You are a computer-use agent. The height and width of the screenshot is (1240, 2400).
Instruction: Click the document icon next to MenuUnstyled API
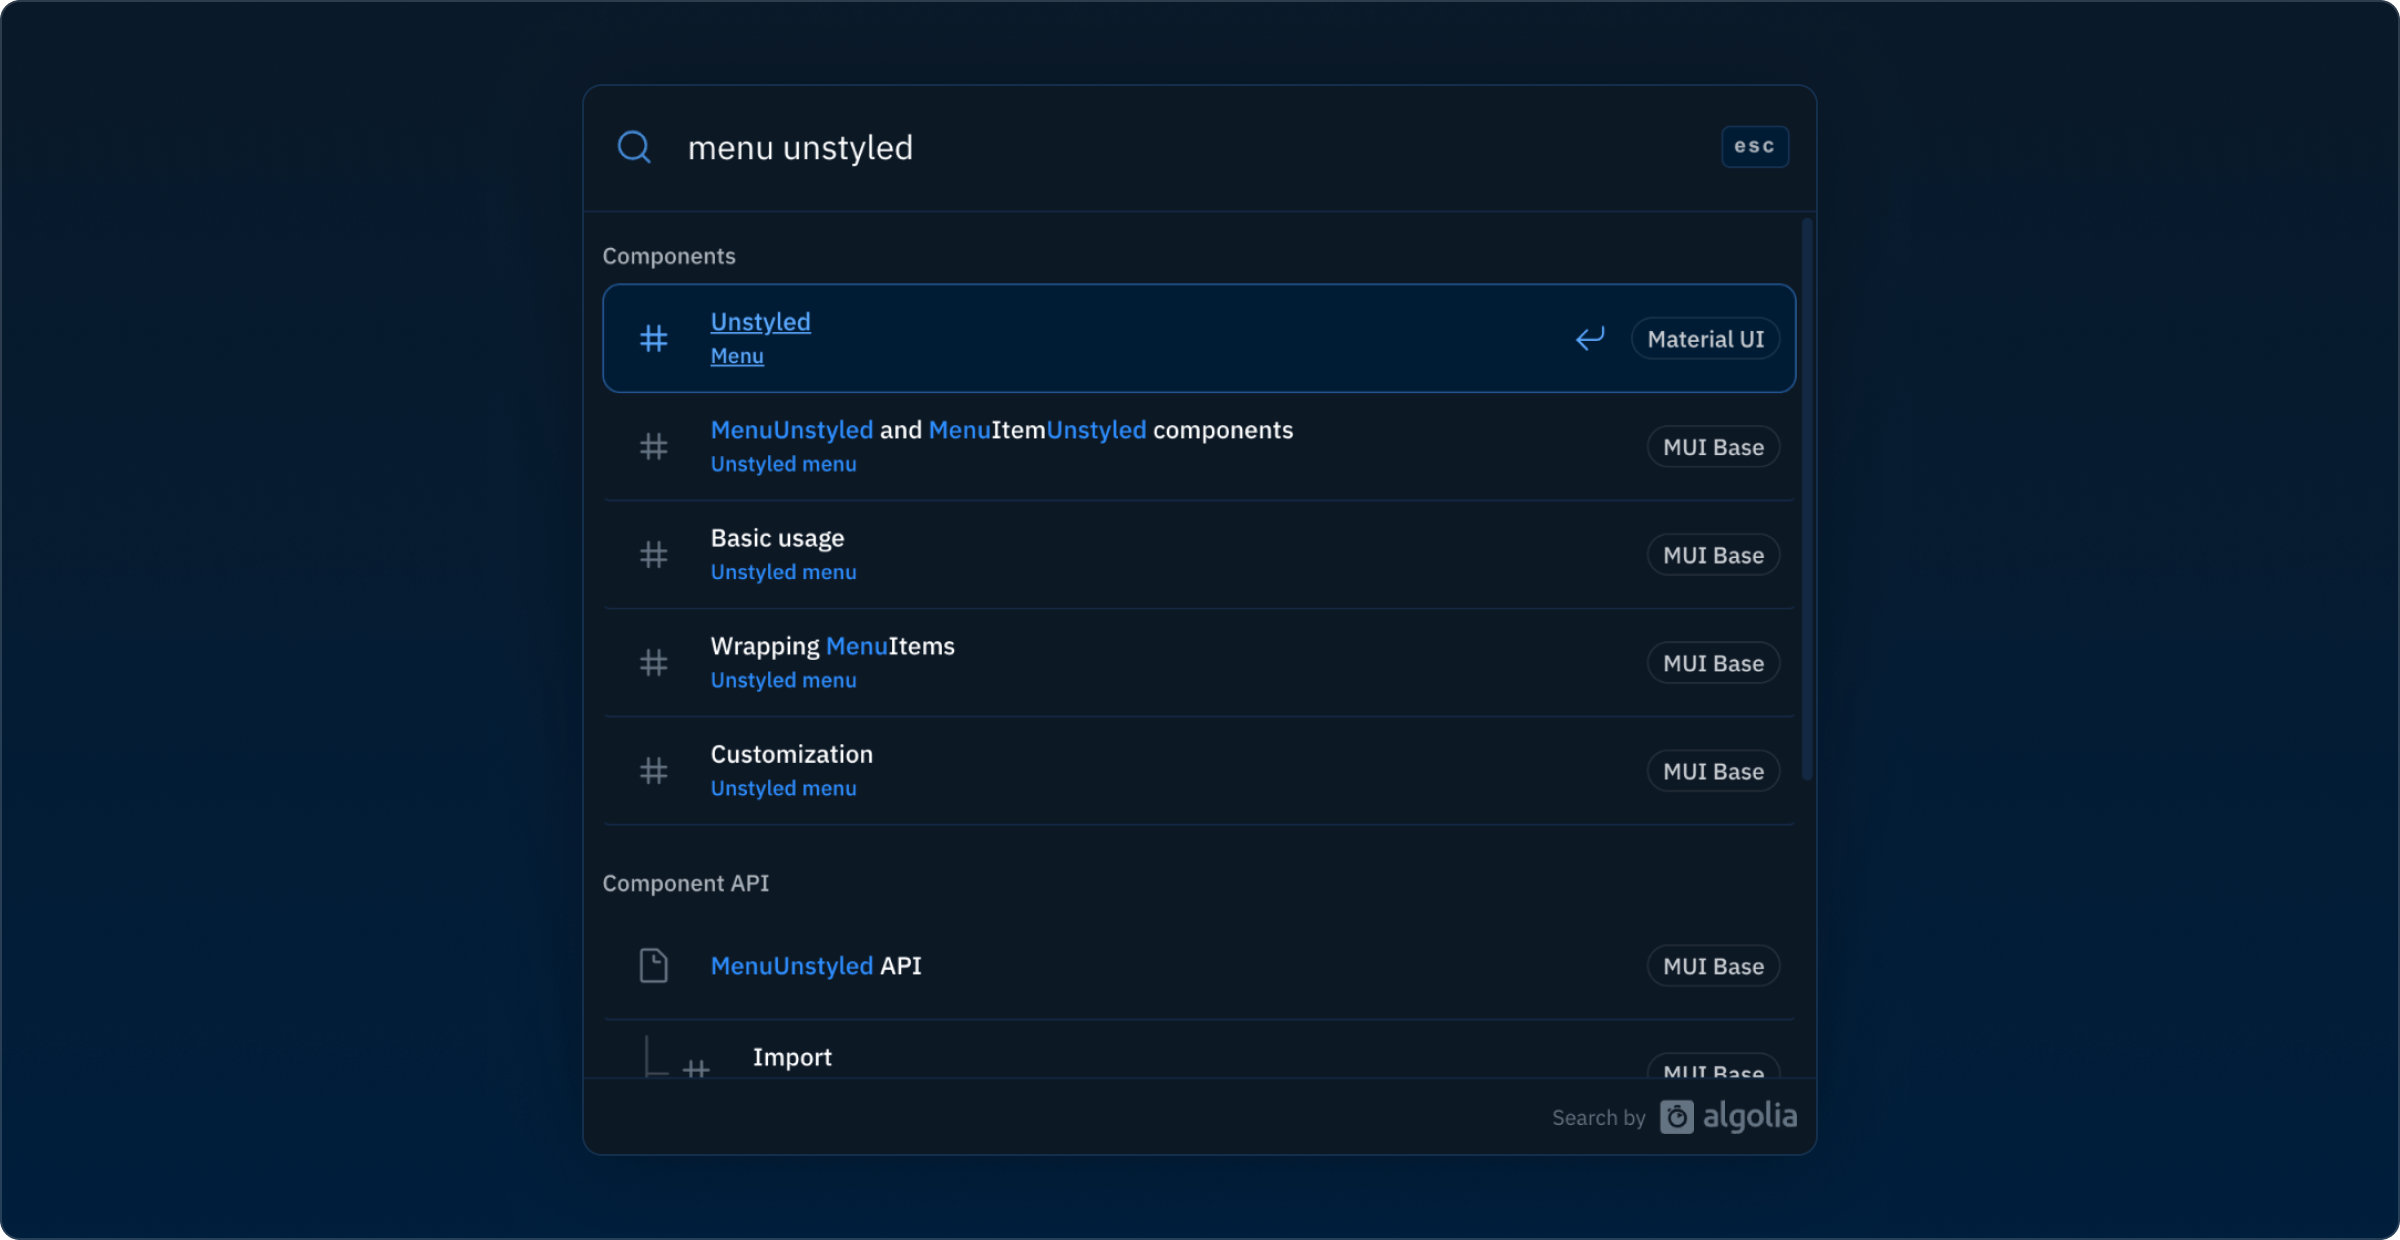tap(653, 965)
